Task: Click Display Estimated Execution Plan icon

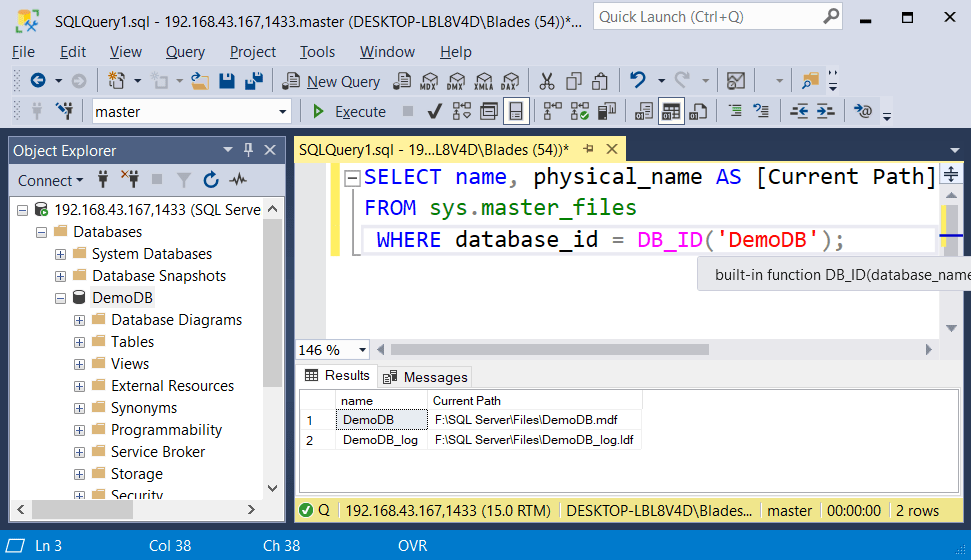Action: [x=461, y=112]
